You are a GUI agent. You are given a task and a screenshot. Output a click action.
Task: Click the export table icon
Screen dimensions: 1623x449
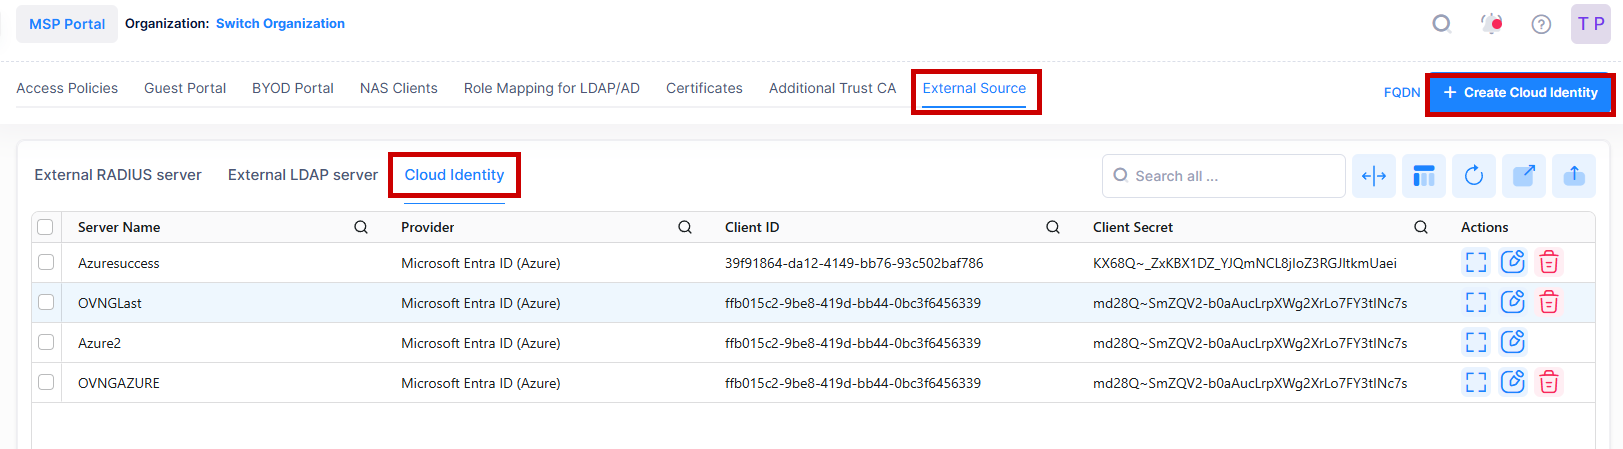[x=1524, y=176]
